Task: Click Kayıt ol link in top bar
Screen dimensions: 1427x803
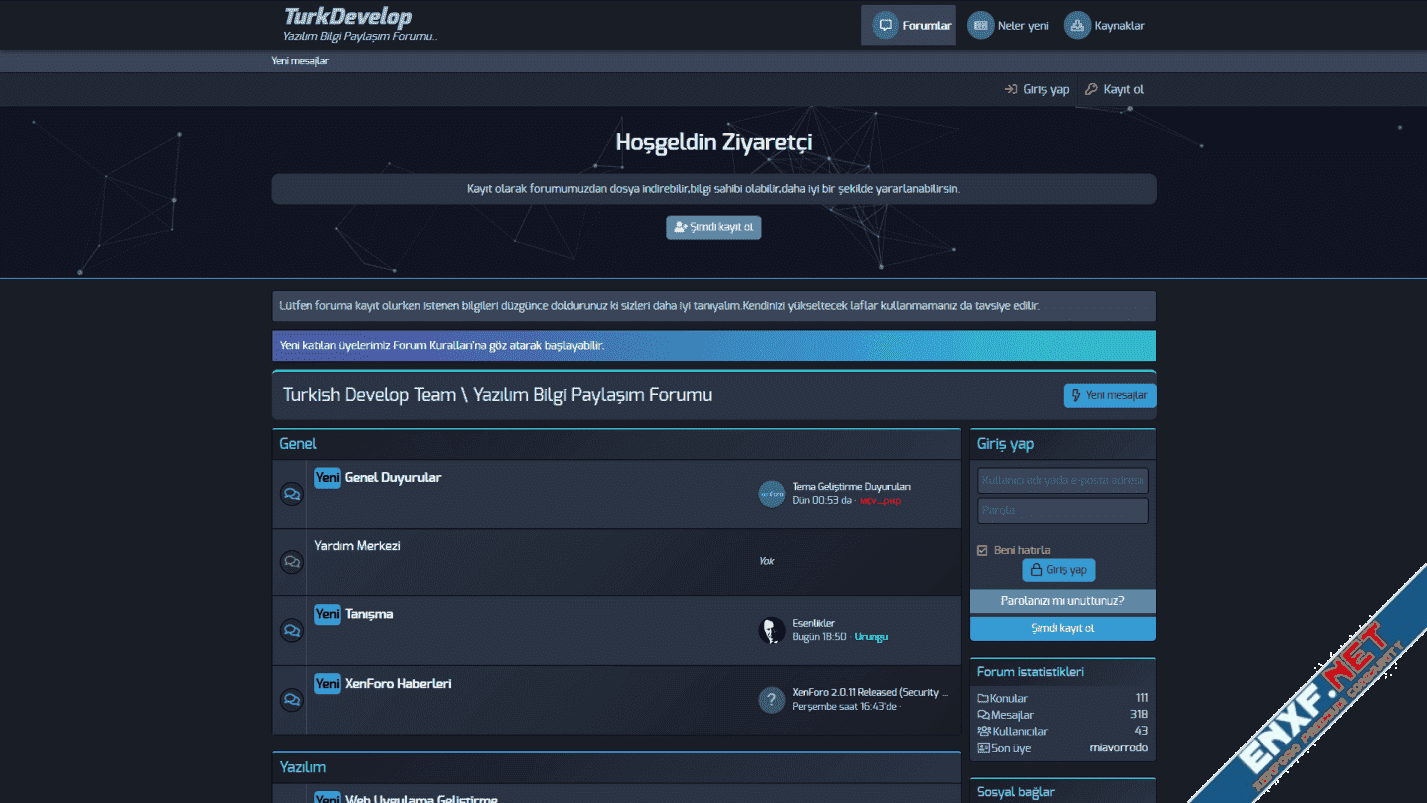Action: coord(1115,89)
